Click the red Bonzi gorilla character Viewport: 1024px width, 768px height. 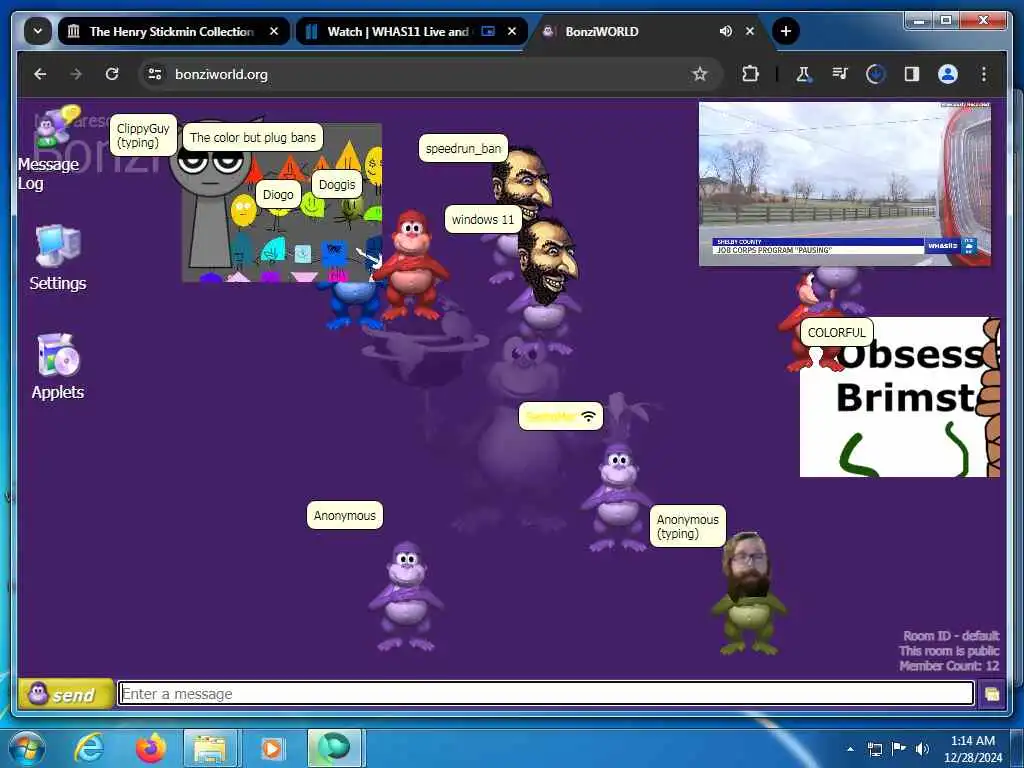click(411, 264)
